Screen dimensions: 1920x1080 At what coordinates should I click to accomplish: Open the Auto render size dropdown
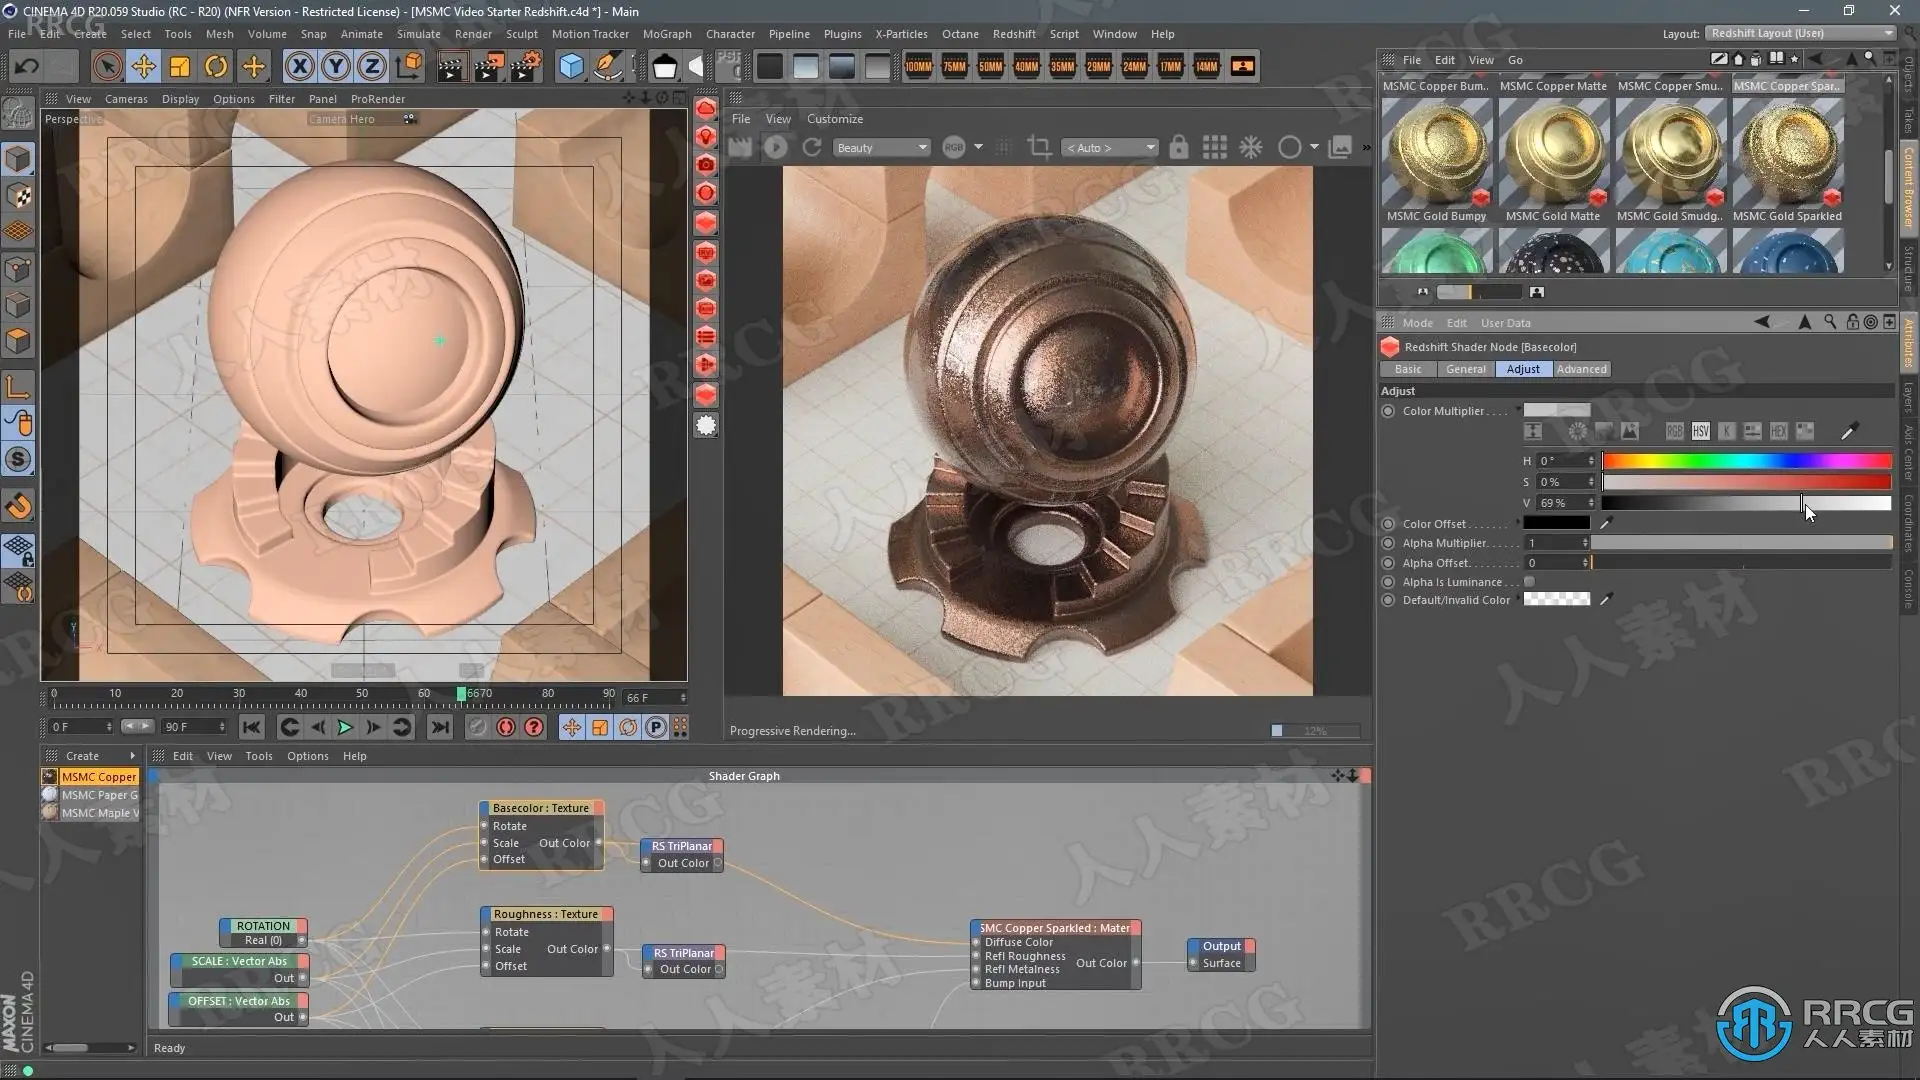pyautogui.click(x=1110, y=148)
